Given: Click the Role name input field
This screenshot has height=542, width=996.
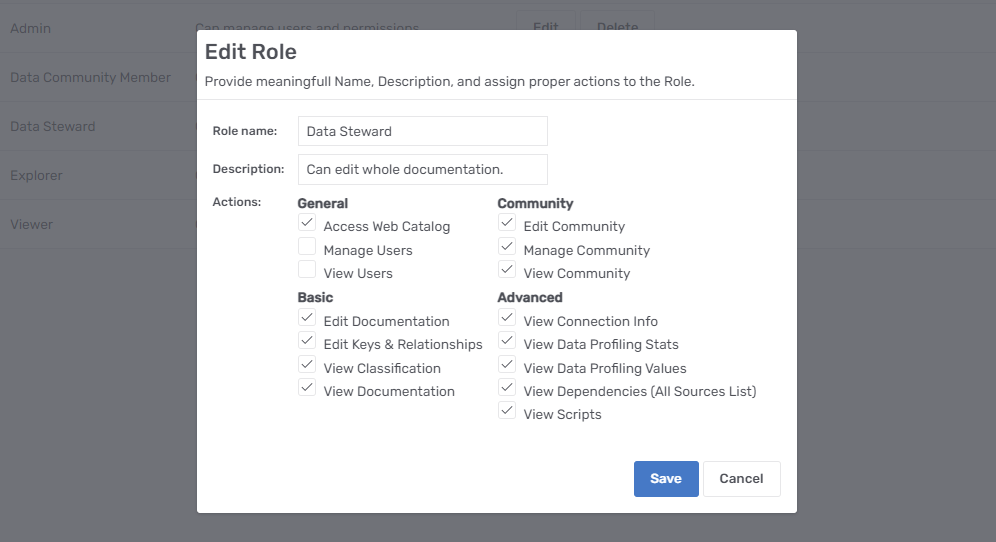Looking at the screenshot, I should pyautogui.click(x=422, y=131).
